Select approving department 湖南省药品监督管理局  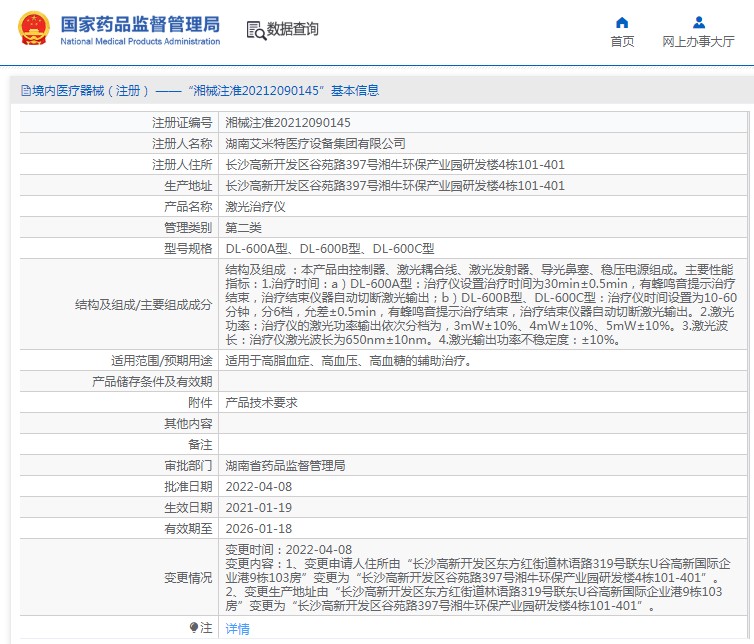(x=285, y=466)
